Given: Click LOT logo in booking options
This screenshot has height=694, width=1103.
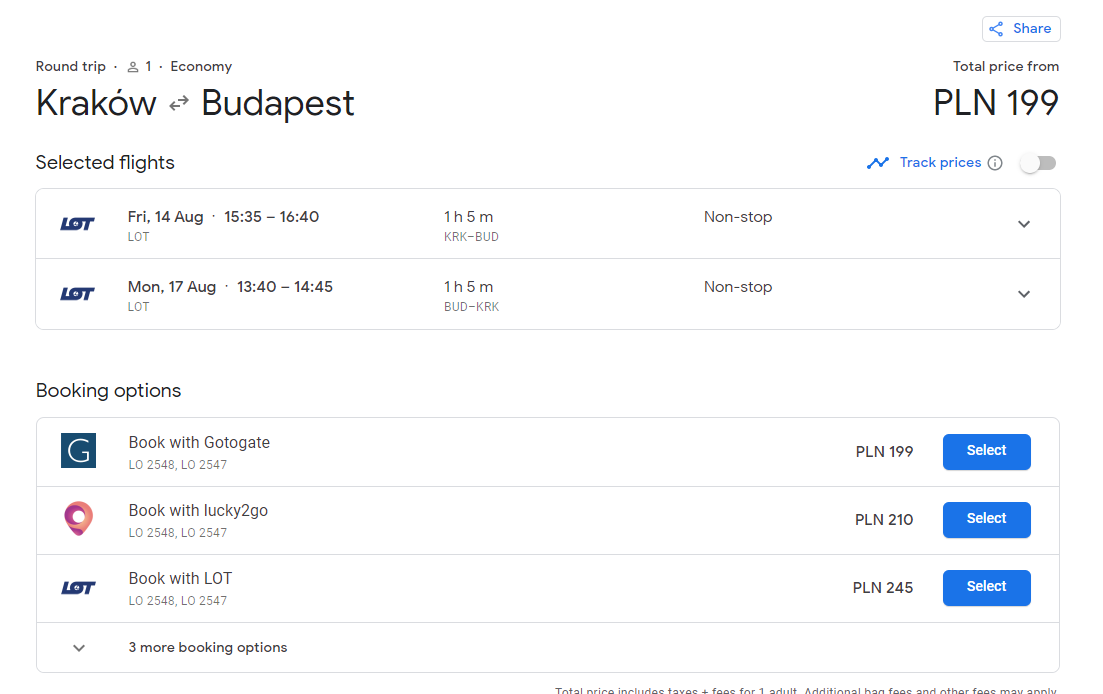Looking at the screenshot, I should click(78, 588).
